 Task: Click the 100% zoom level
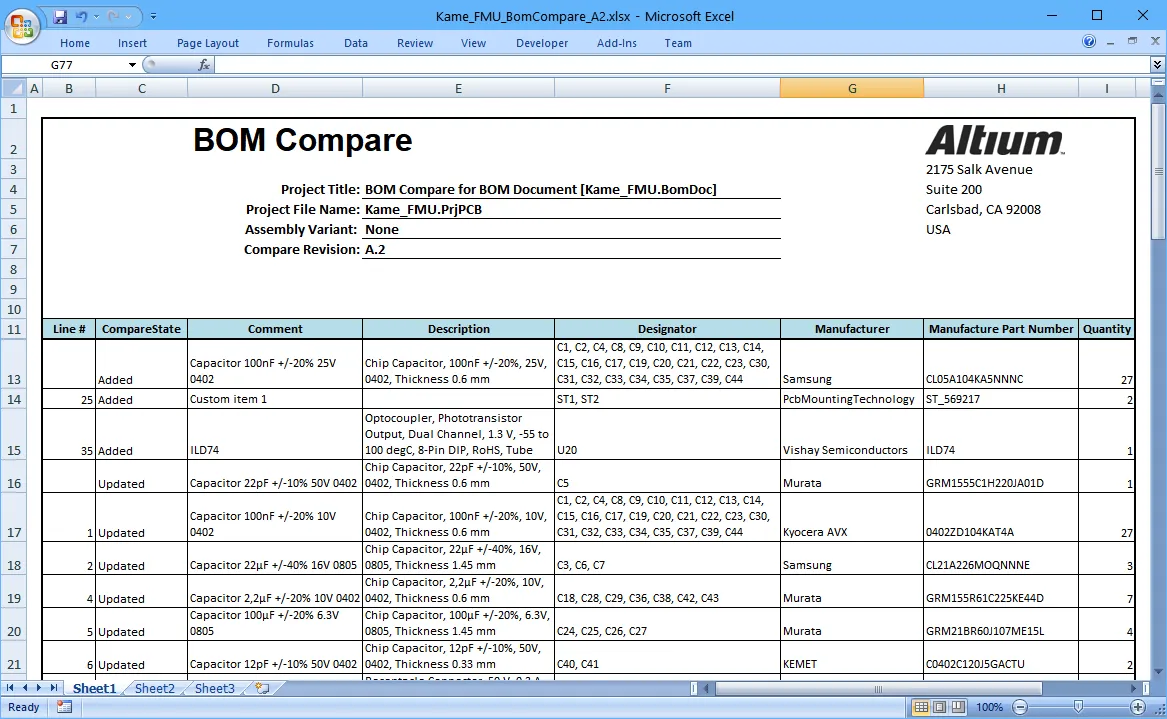click(989, 707)
